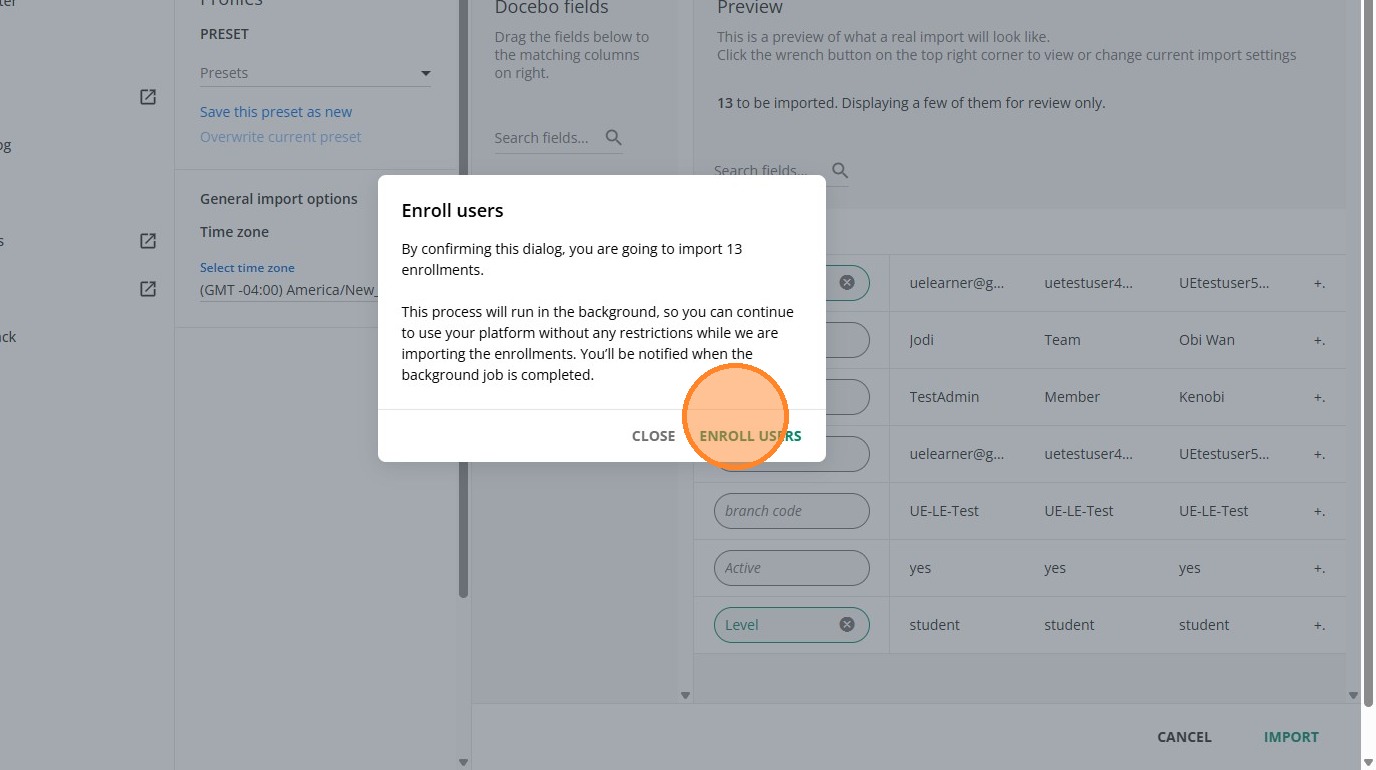Confirm with ENROLL USERS button
The height and width of the screenshot is (770, 1376).
pyautogui.click(x=750, y=436)
